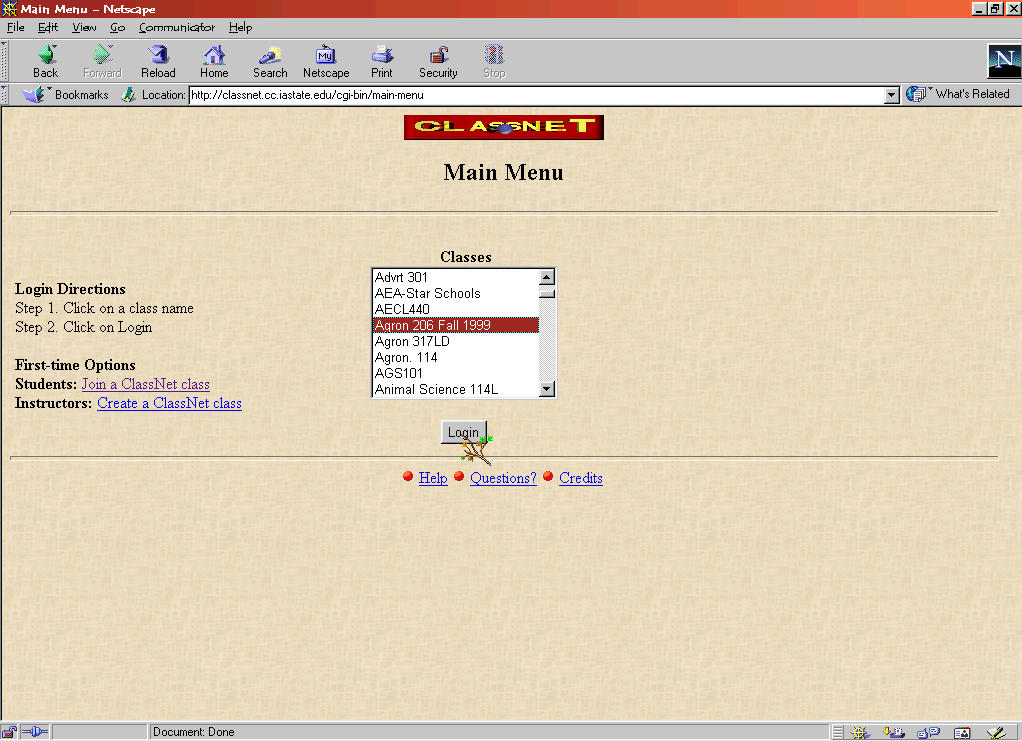Expand the Location URL dropdown arrow

coord(892,95)
